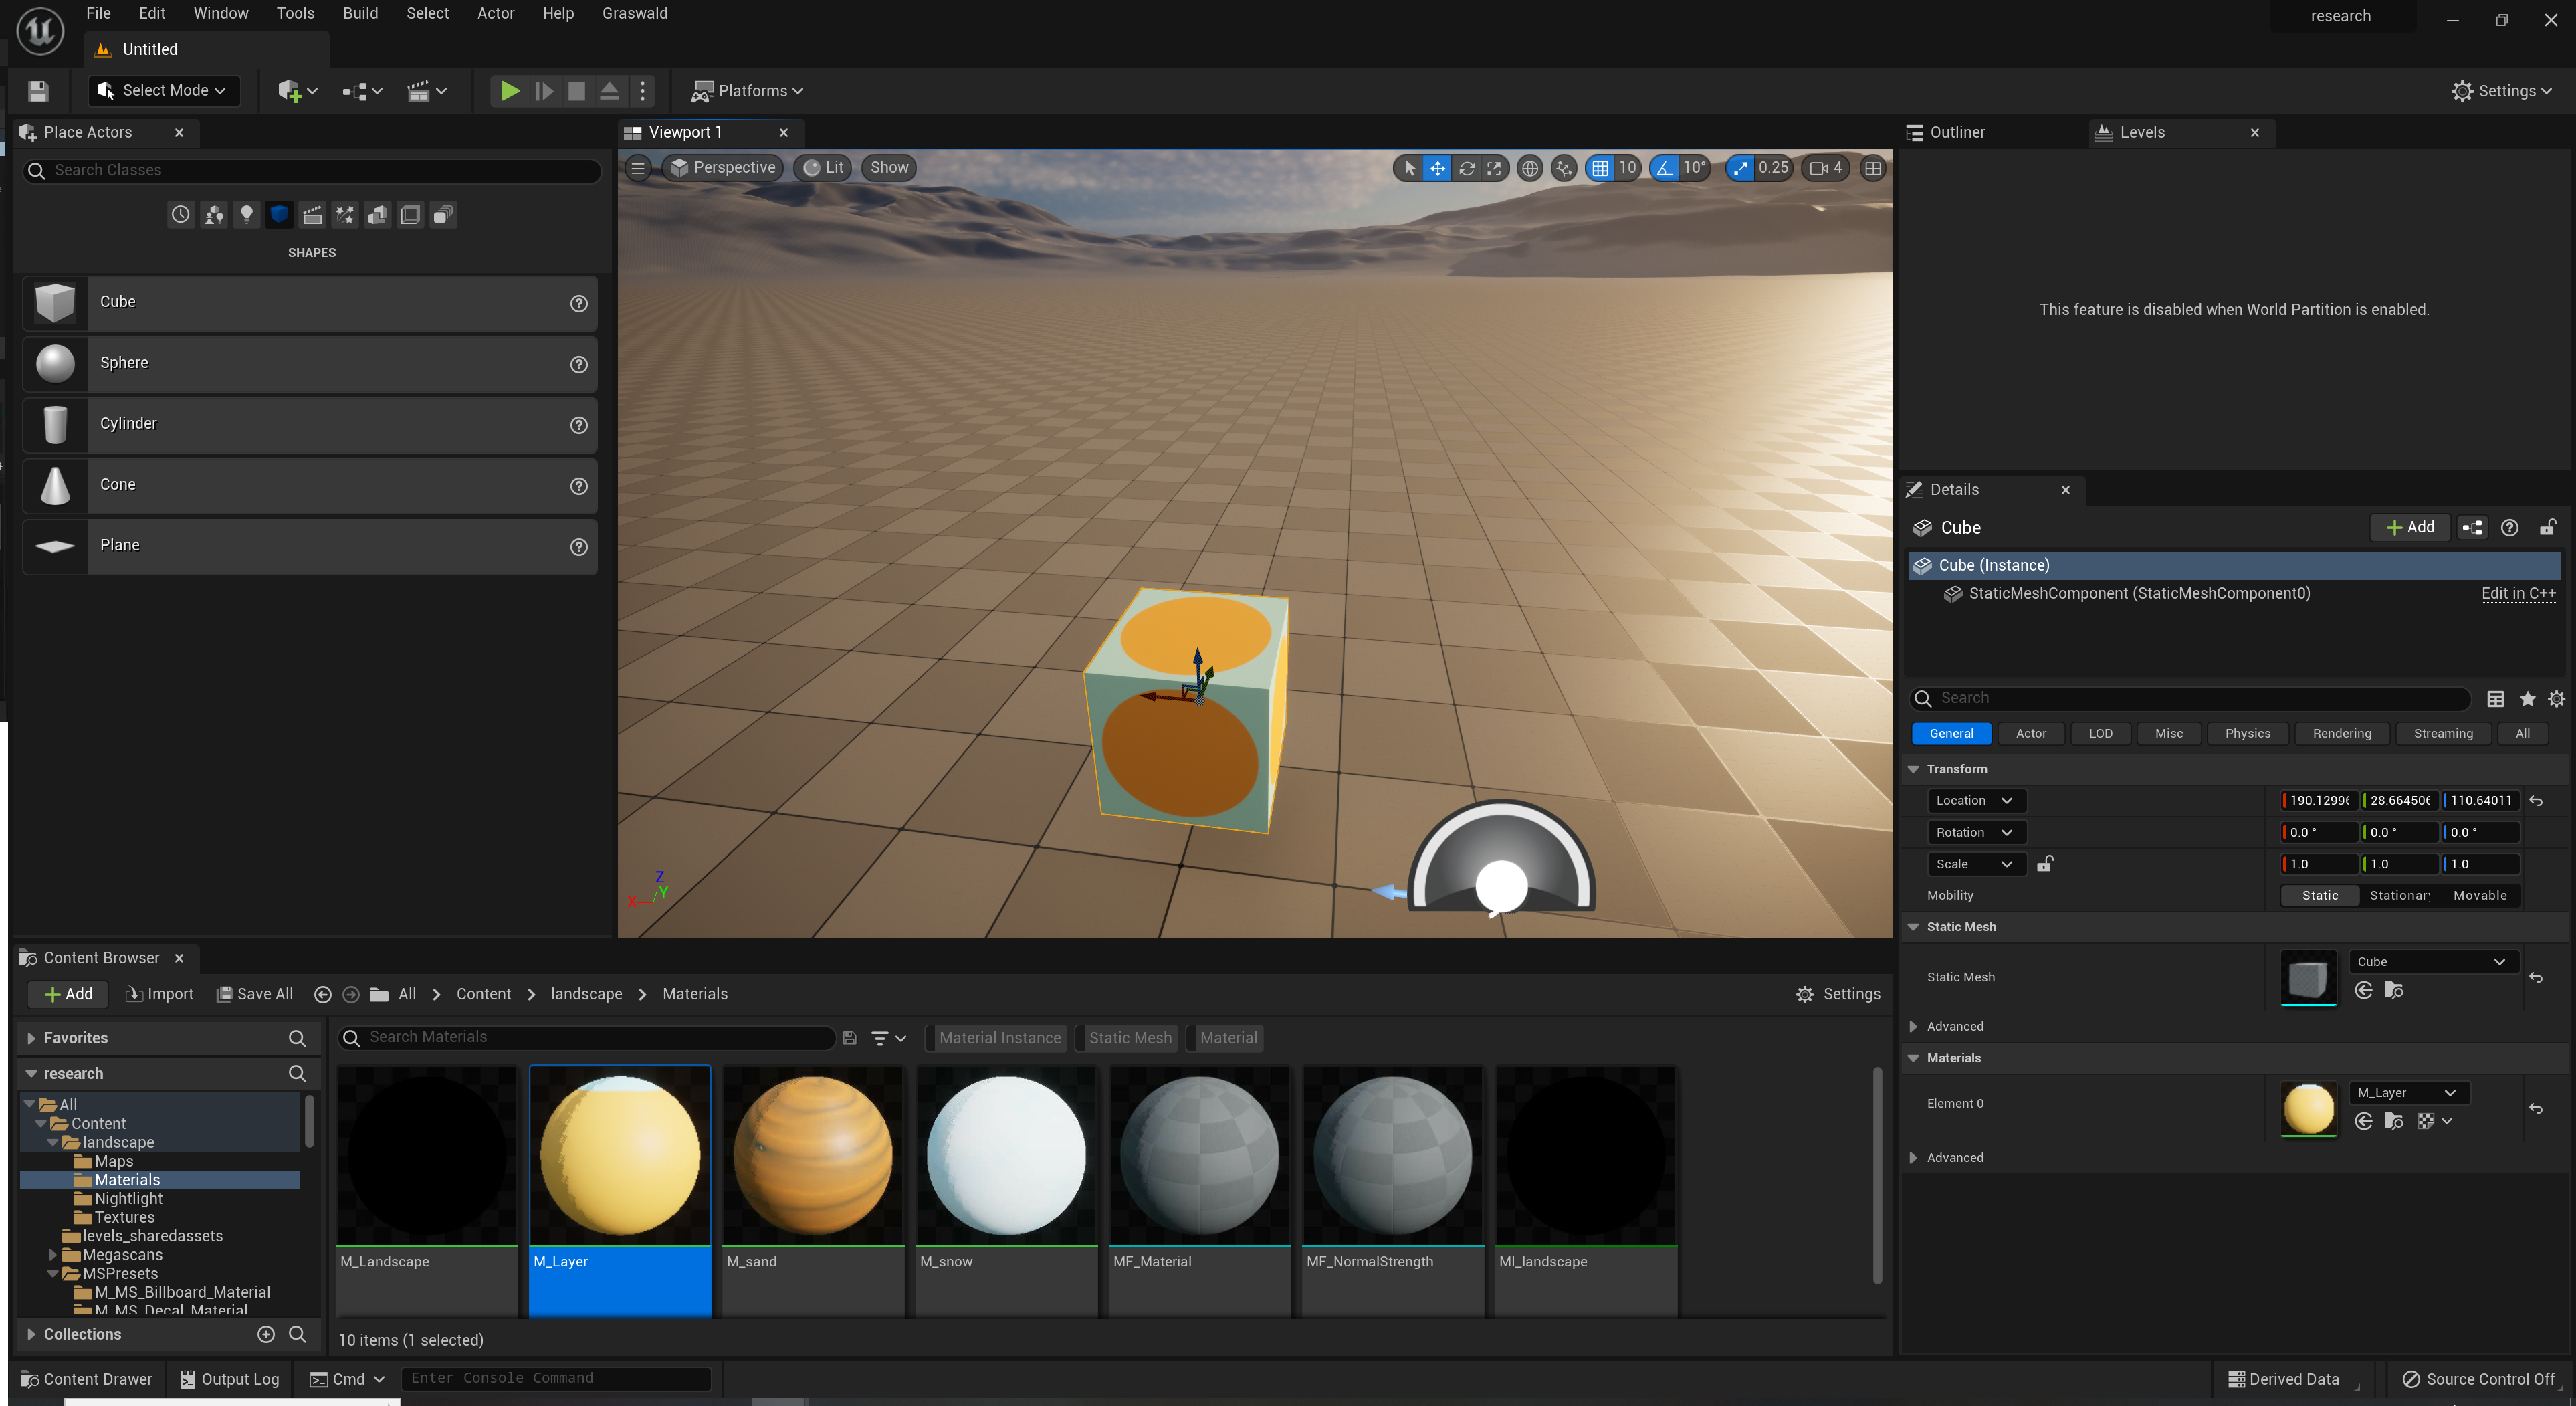The image size is (2576, 1406).
Task: Click the Eject button in play toolbar
Action: (x=609, y=91)
